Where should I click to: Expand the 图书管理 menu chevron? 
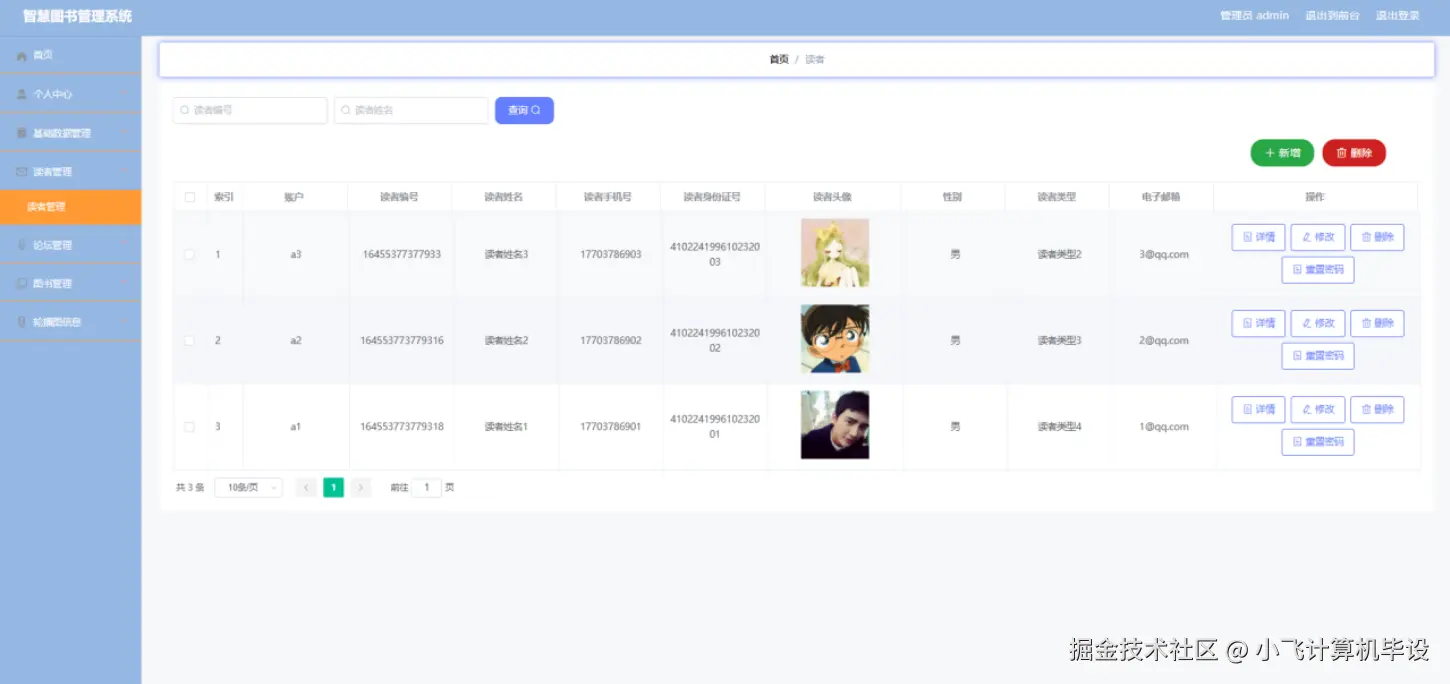tap(124, 284)
